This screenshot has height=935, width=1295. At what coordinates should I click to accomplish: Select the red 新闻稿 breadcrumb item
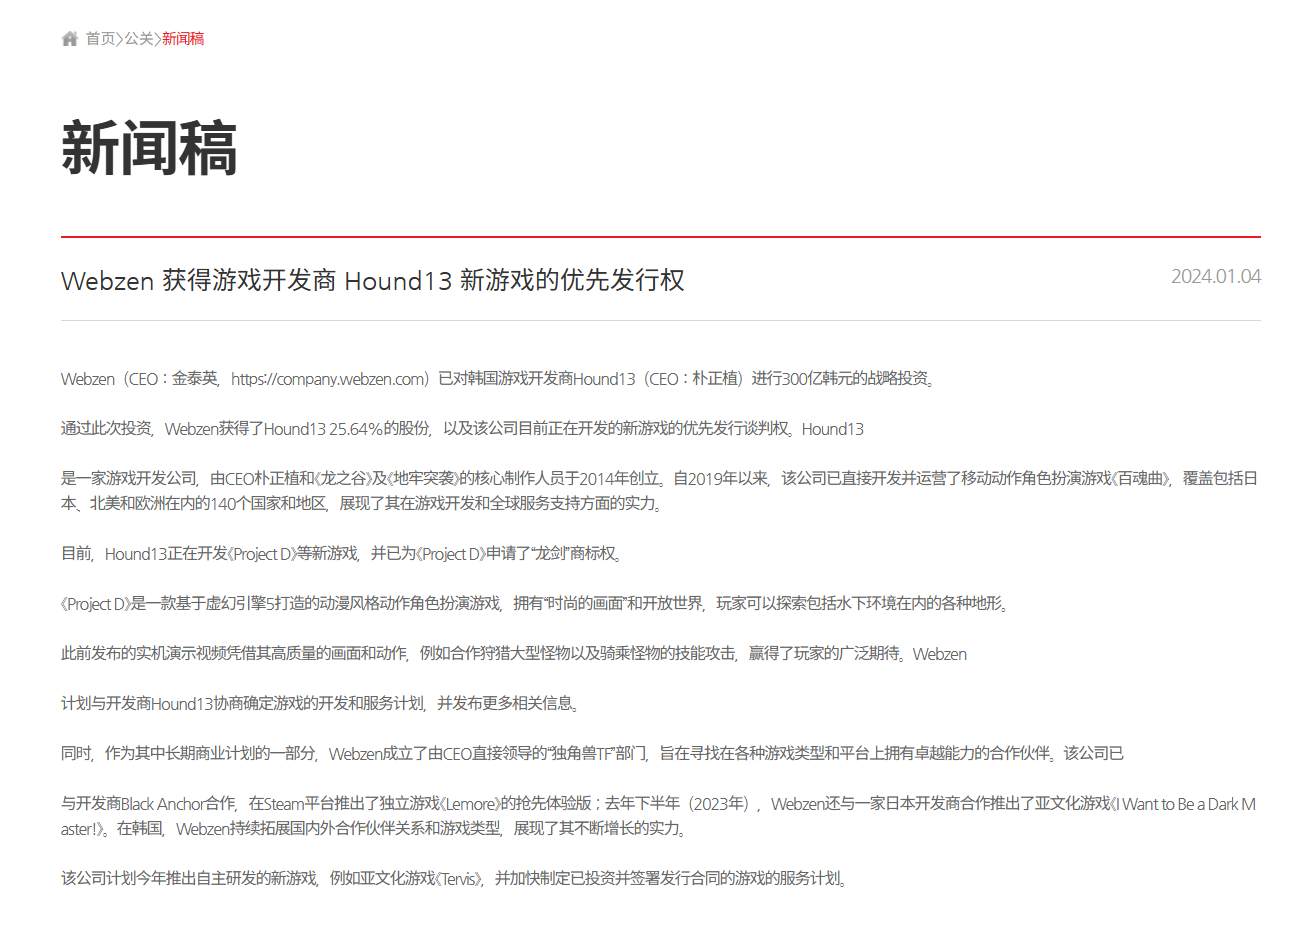click(183, 39)
